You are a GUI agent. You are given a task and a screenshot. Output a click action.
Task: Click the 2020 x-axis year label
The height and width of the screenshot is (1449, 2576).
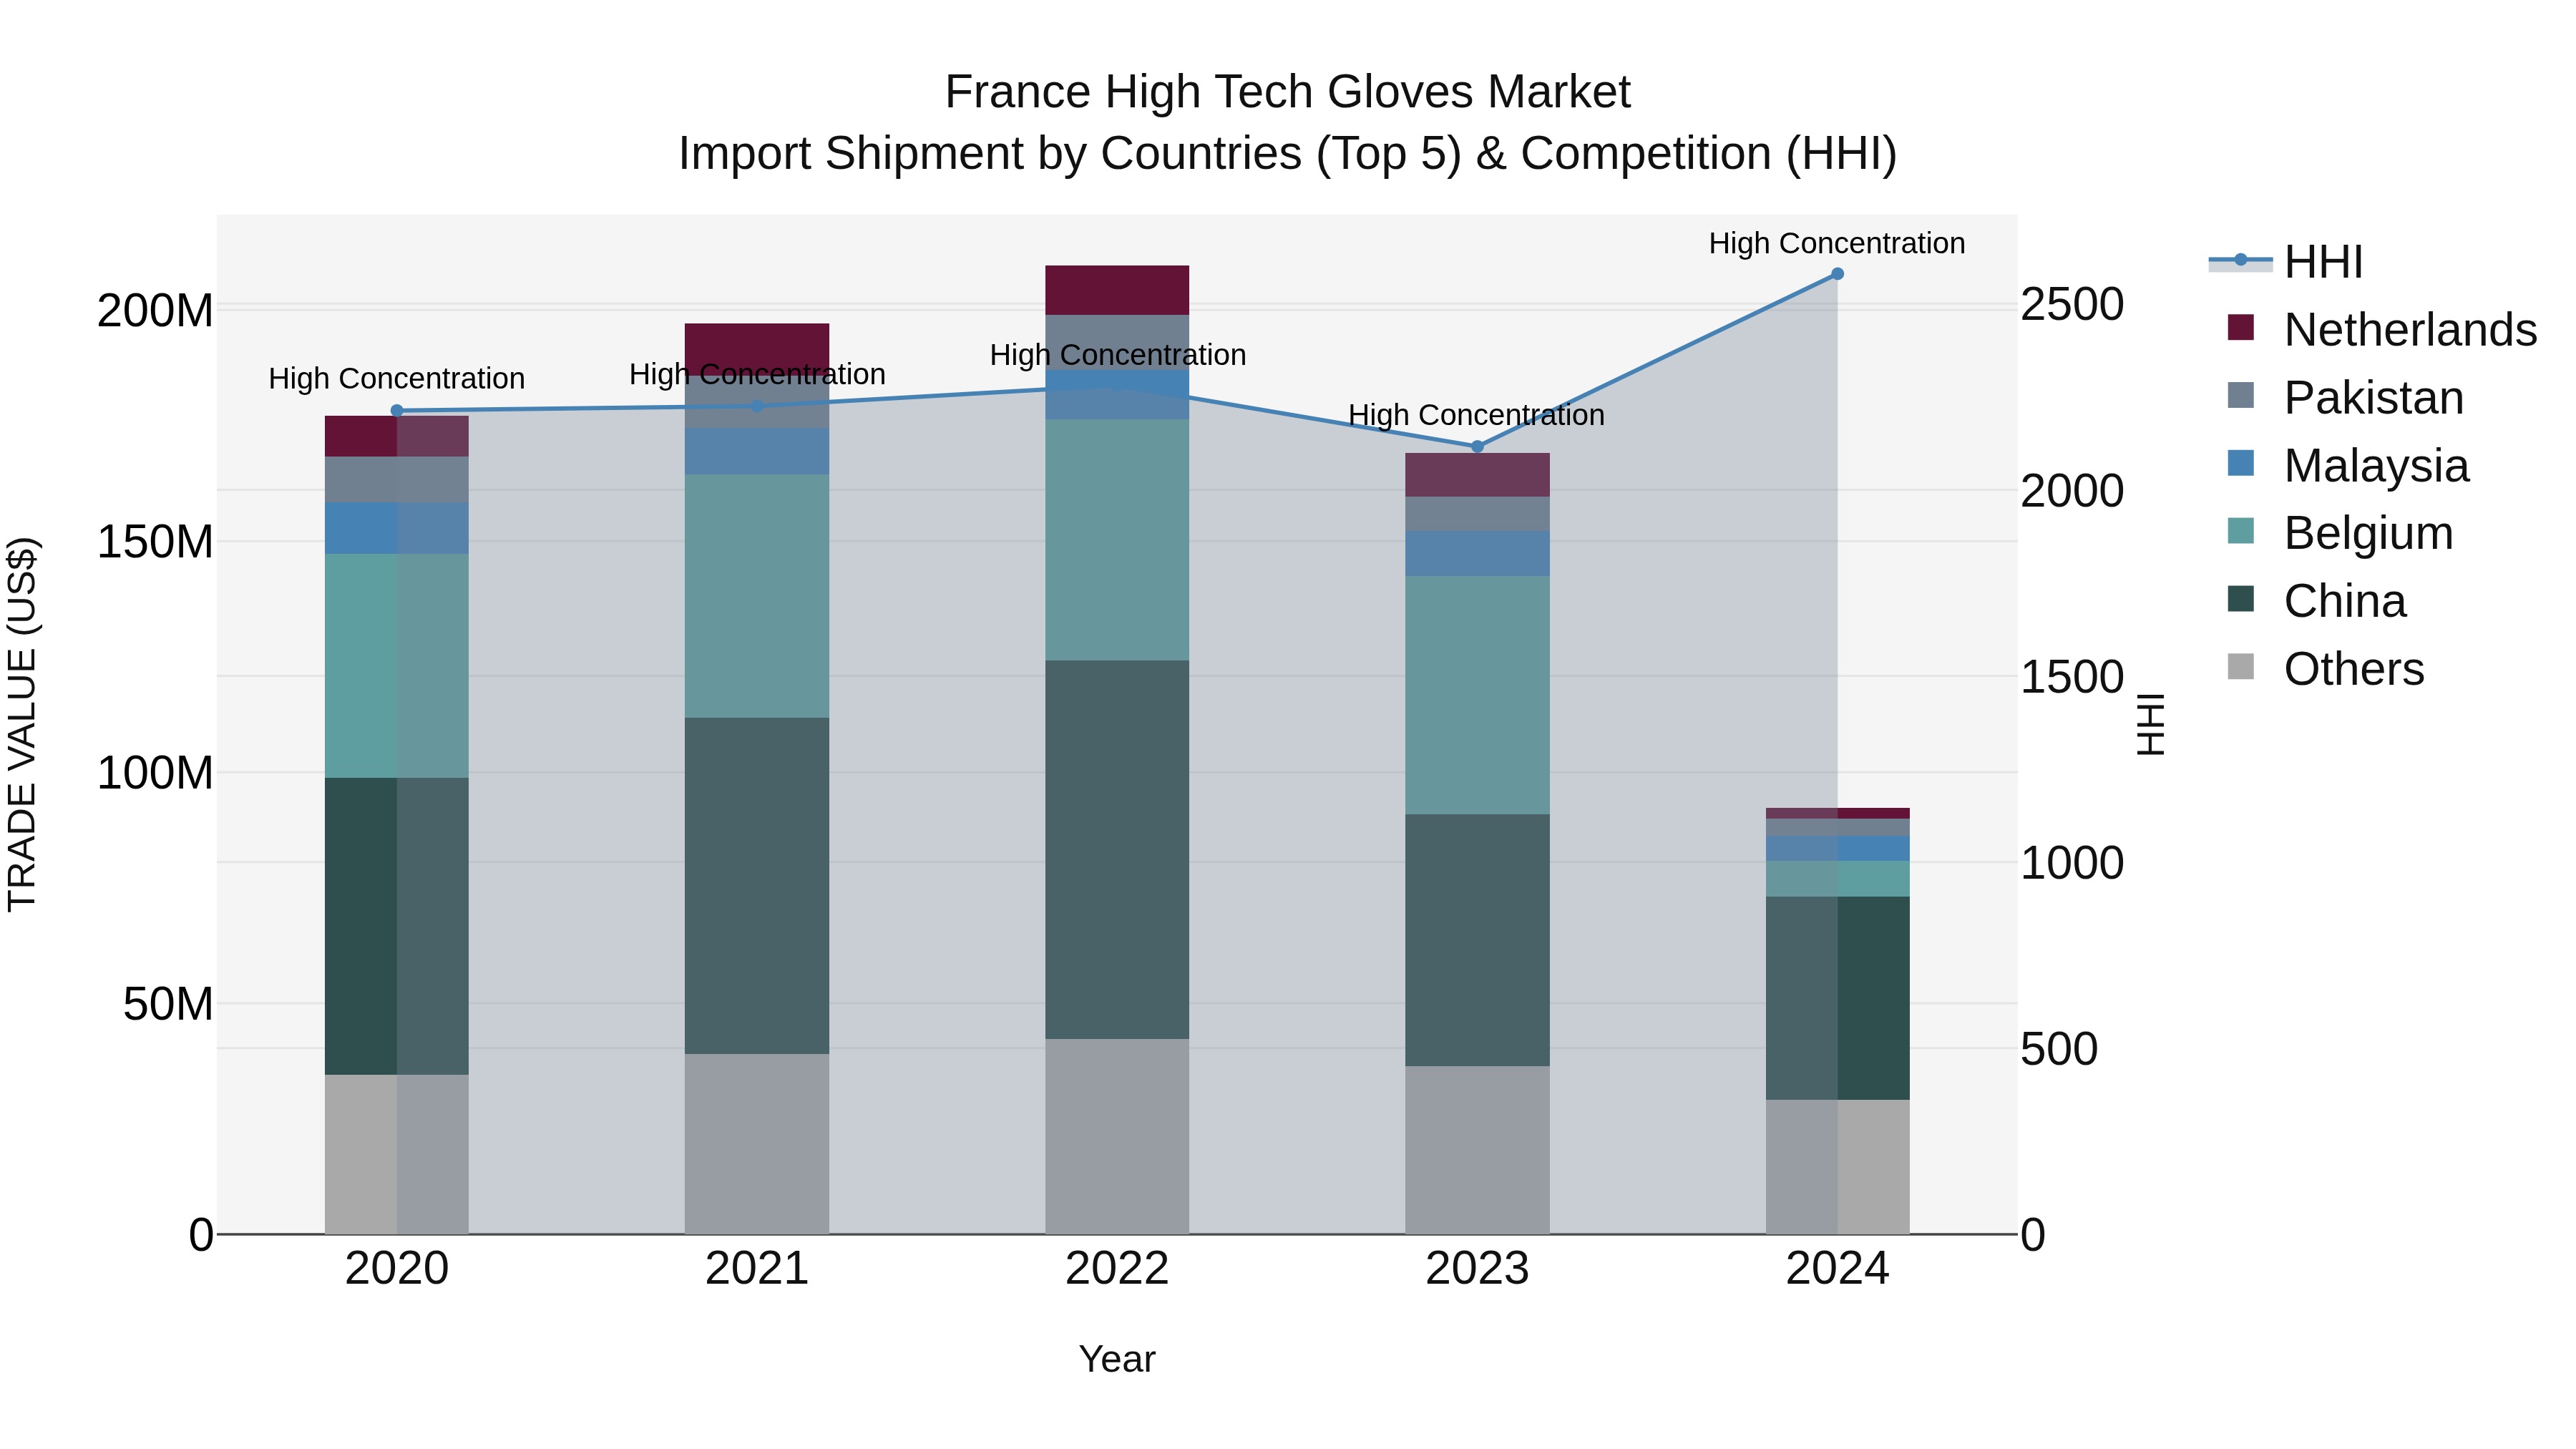click(x=397, y=1270)
